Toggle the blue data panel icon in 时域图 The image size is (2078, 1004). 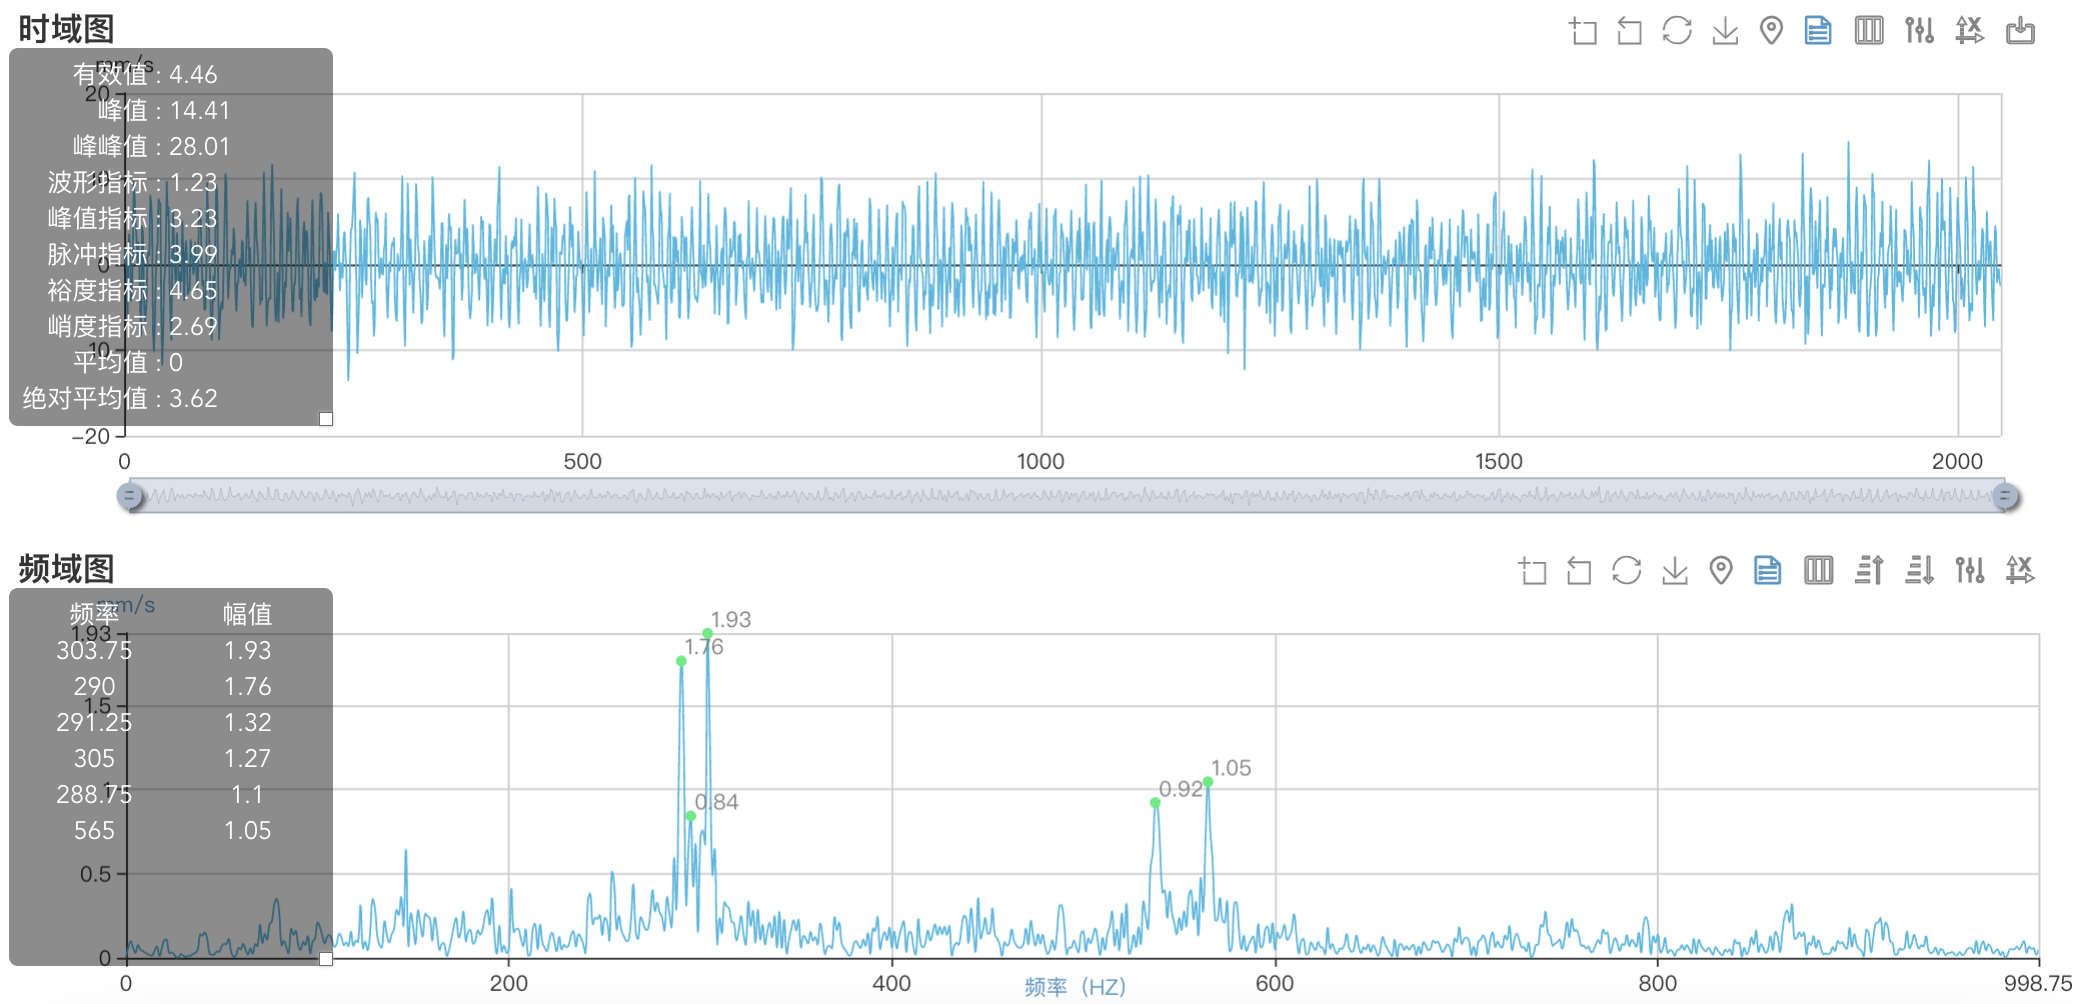pyautogui.click(x=1818, y=31)
